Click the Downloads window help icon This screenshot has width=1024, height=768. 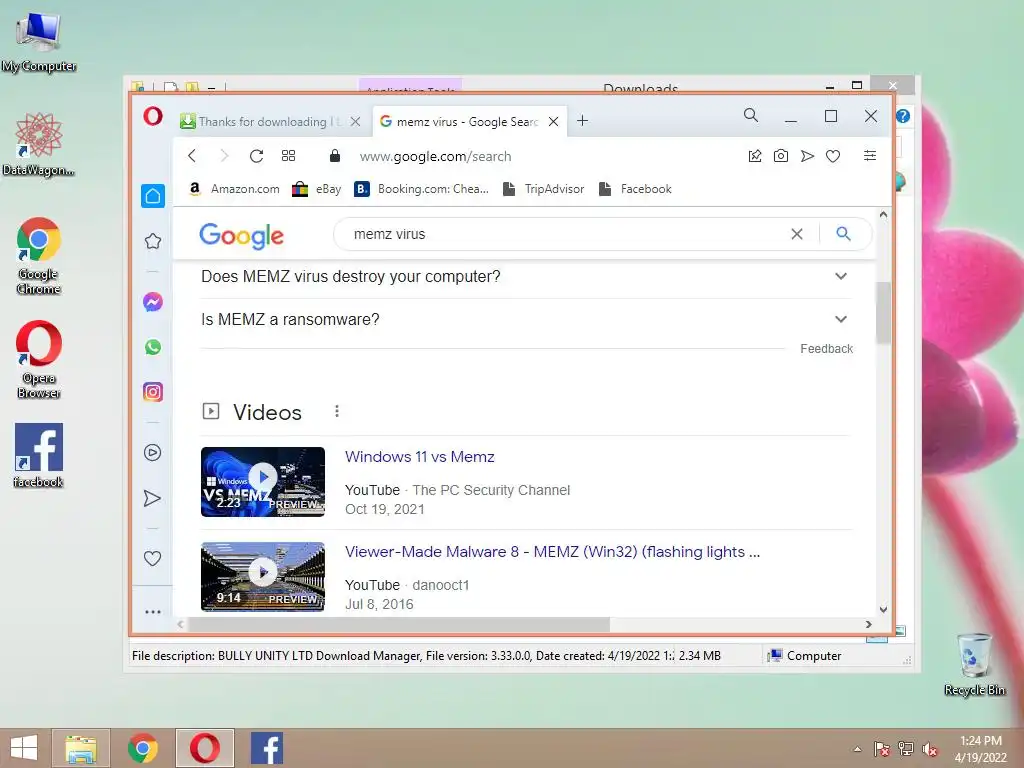903,116
